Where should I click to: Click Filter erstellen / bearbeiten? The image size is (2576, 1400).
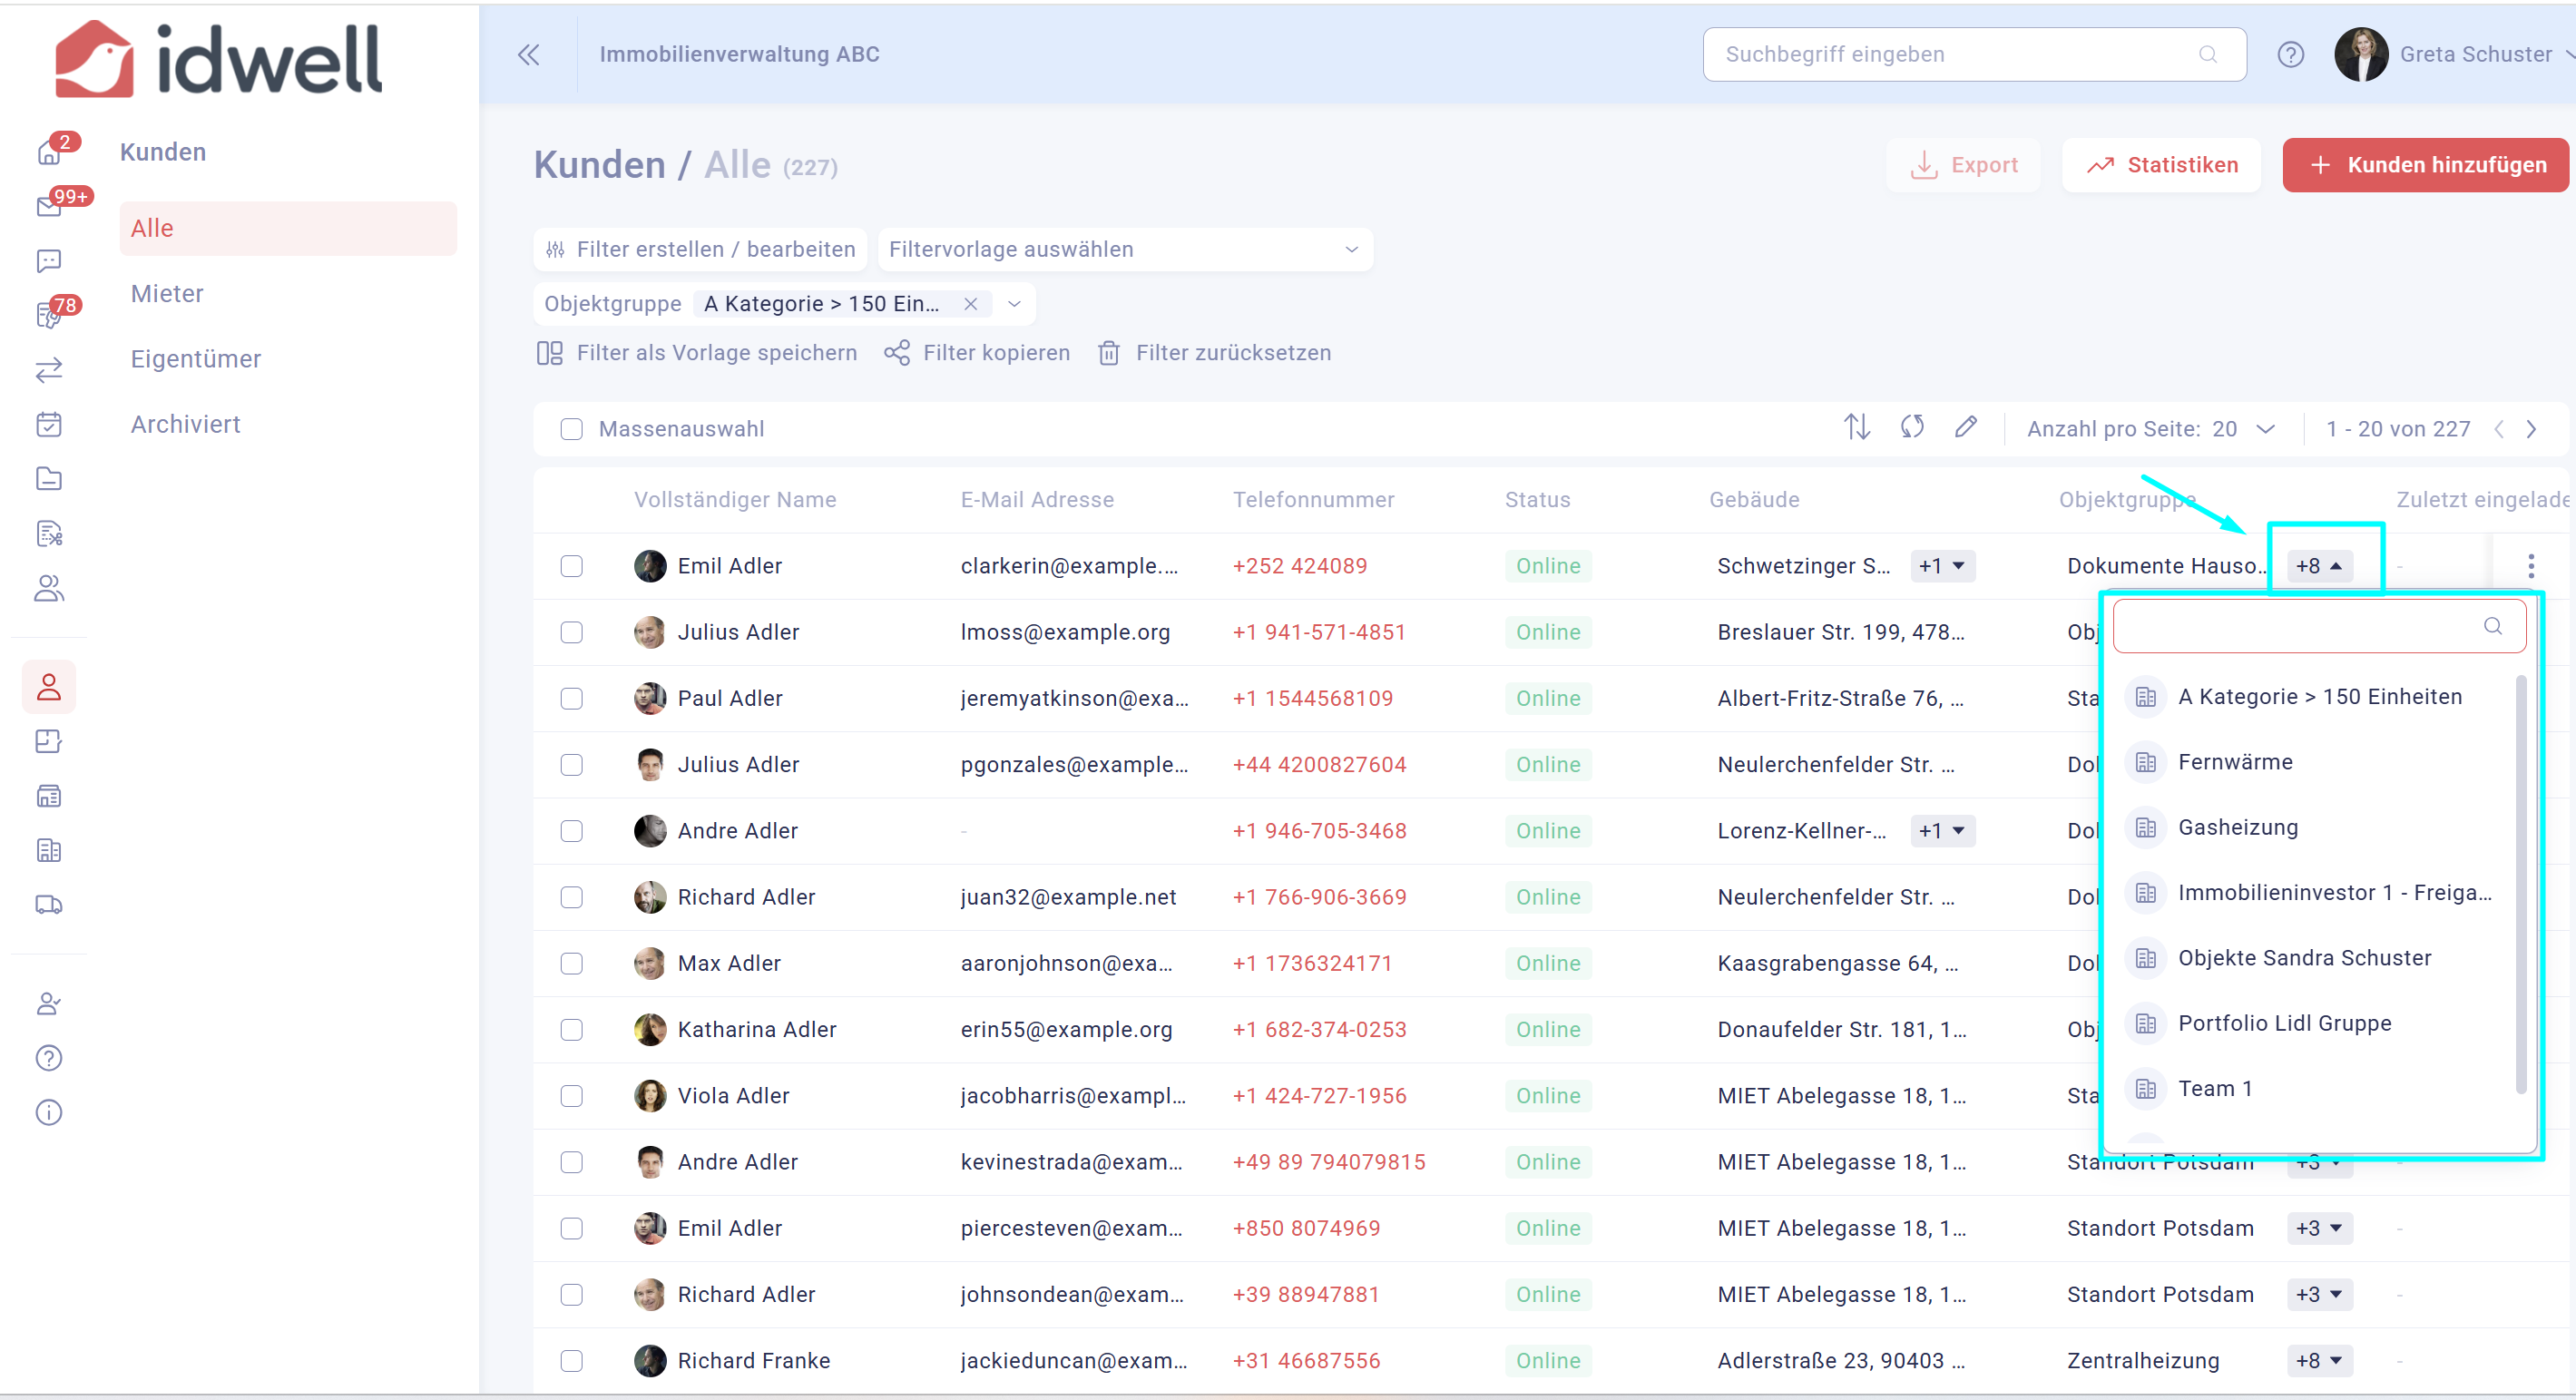click(700, 249)
